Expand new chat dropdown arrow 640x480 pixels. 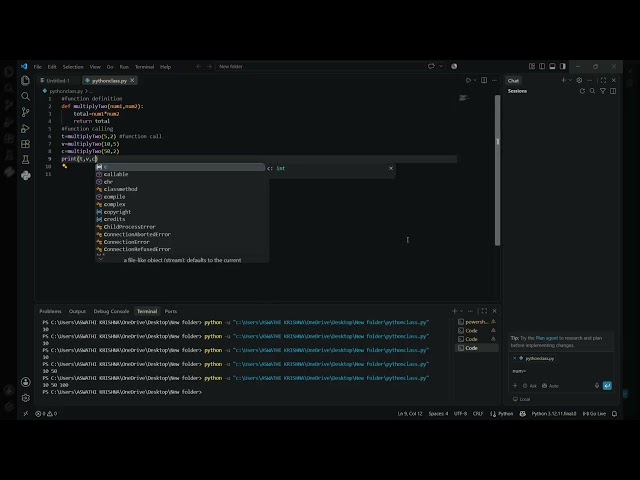coord(570,80)
